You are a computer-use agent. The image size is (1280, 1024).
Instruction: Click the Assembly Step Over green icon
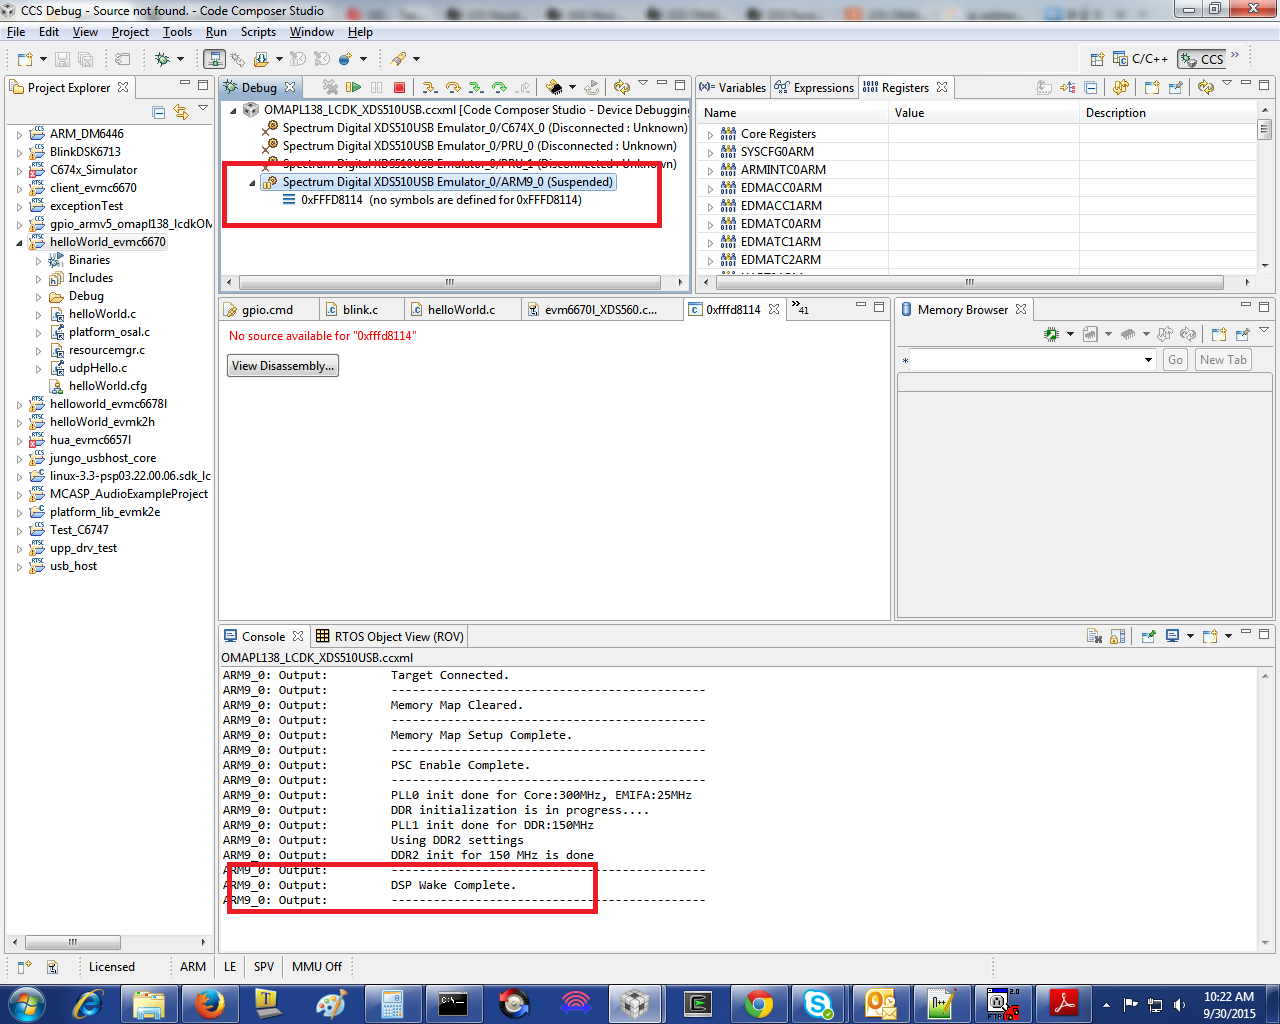click(x=499, y=88)
